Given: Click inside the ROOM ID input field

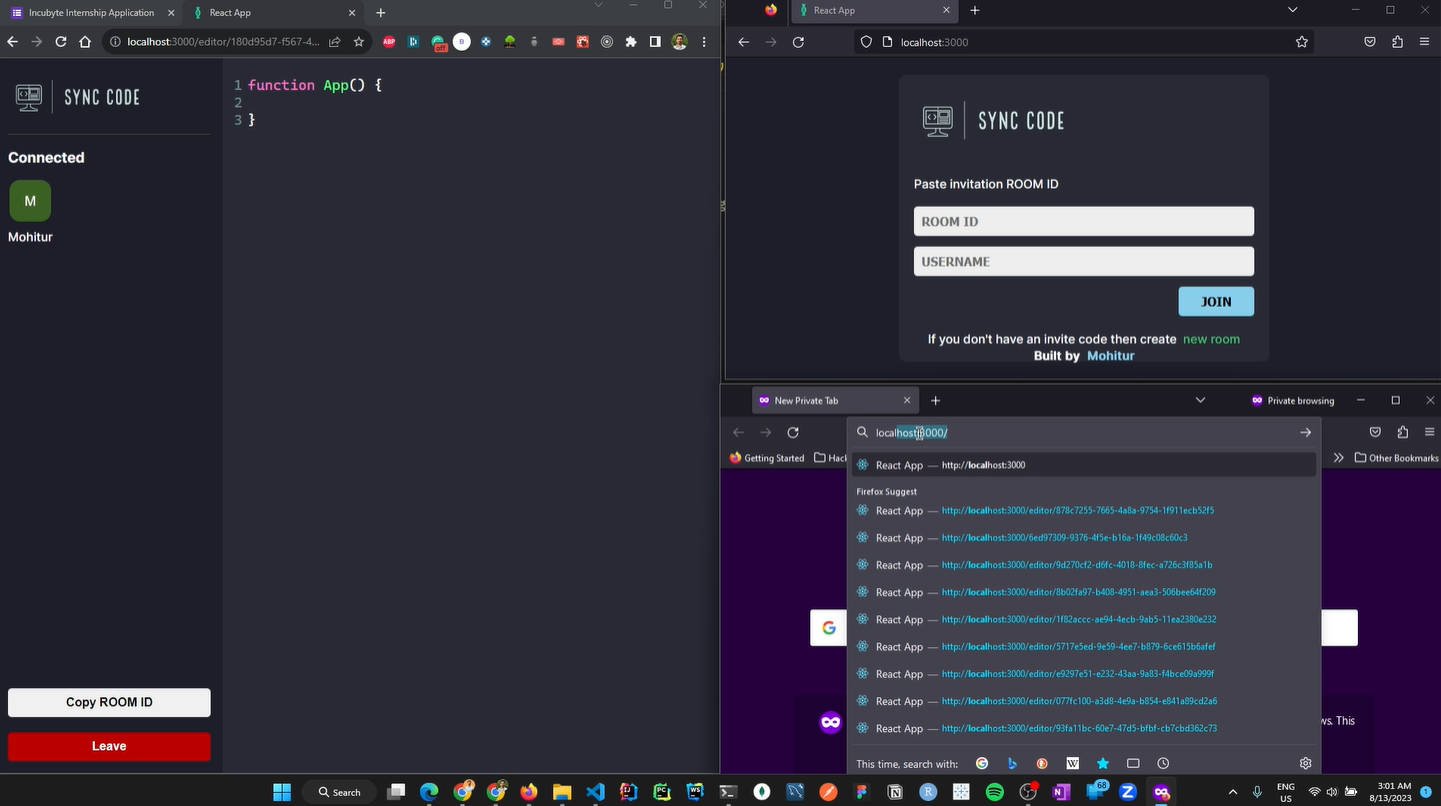Looking at the screenshot, I should [1083, 221].
